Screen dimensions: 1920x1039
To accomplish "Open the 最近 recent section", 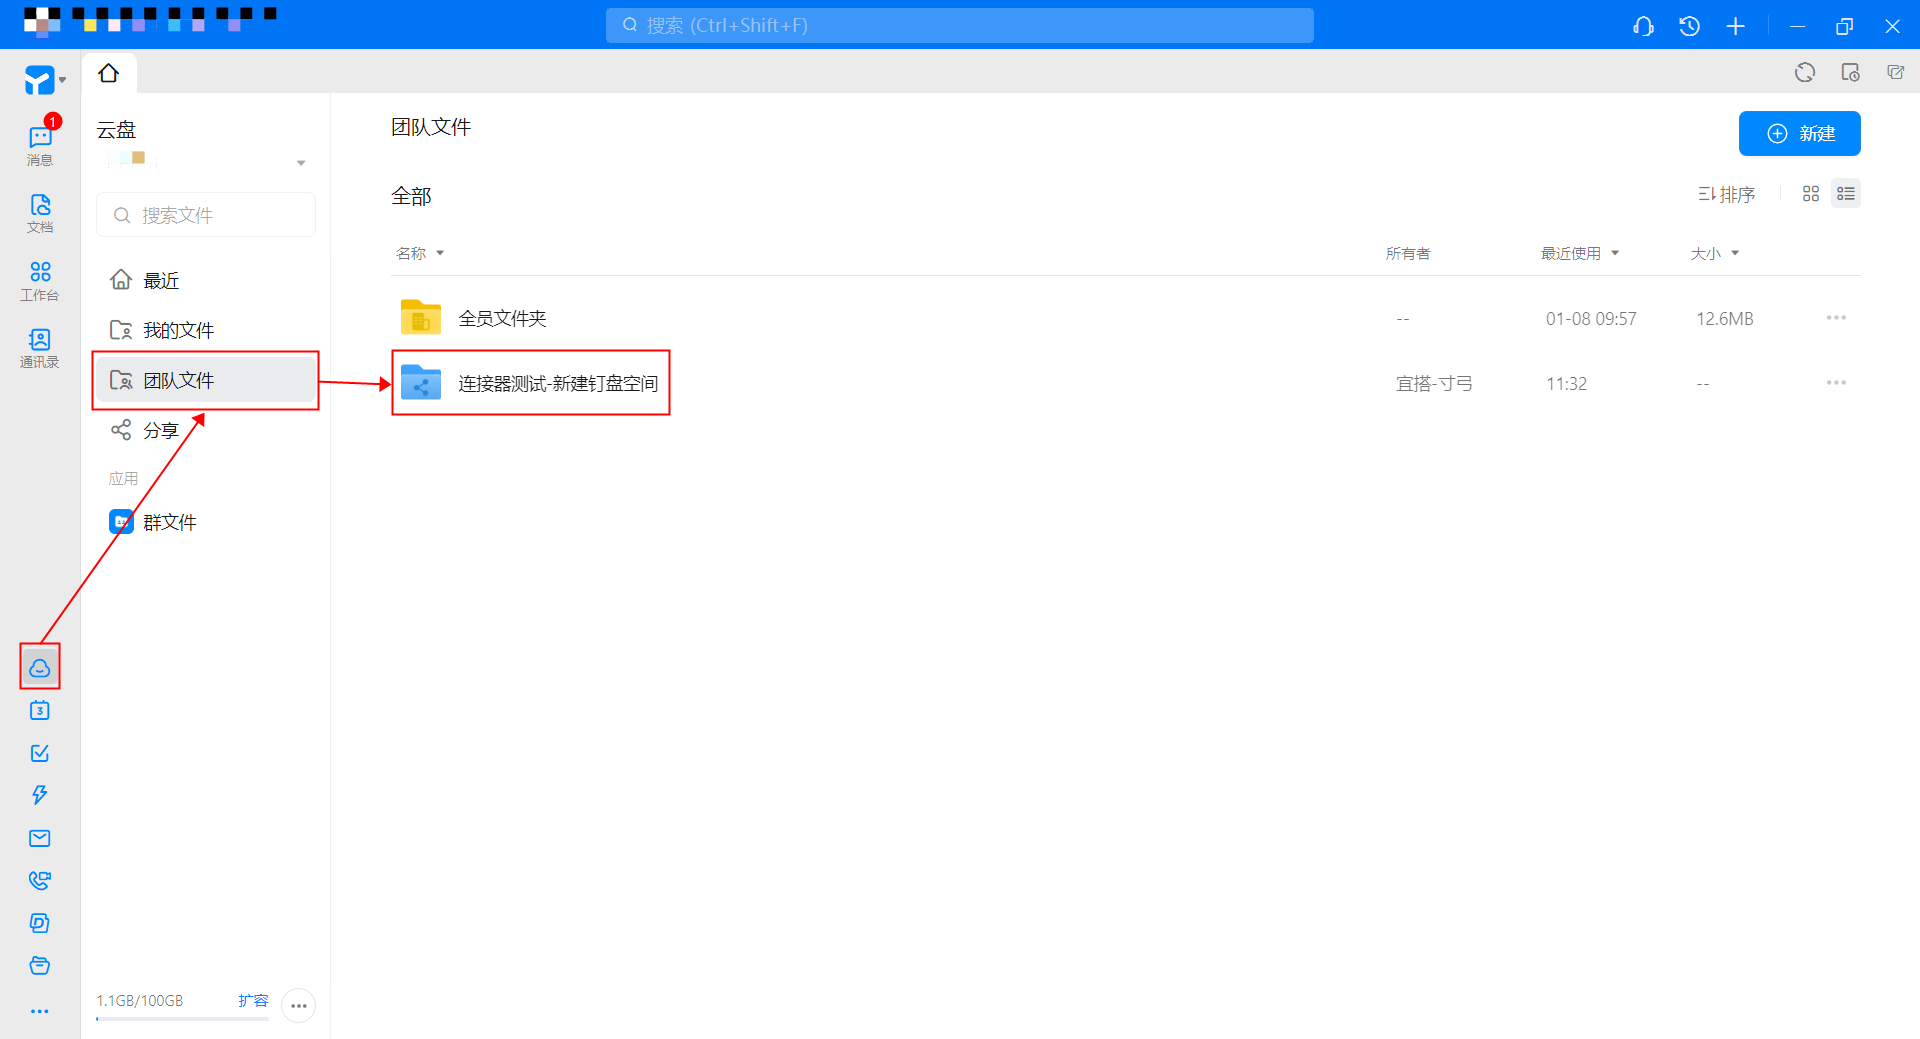I will tap(205, 280).
